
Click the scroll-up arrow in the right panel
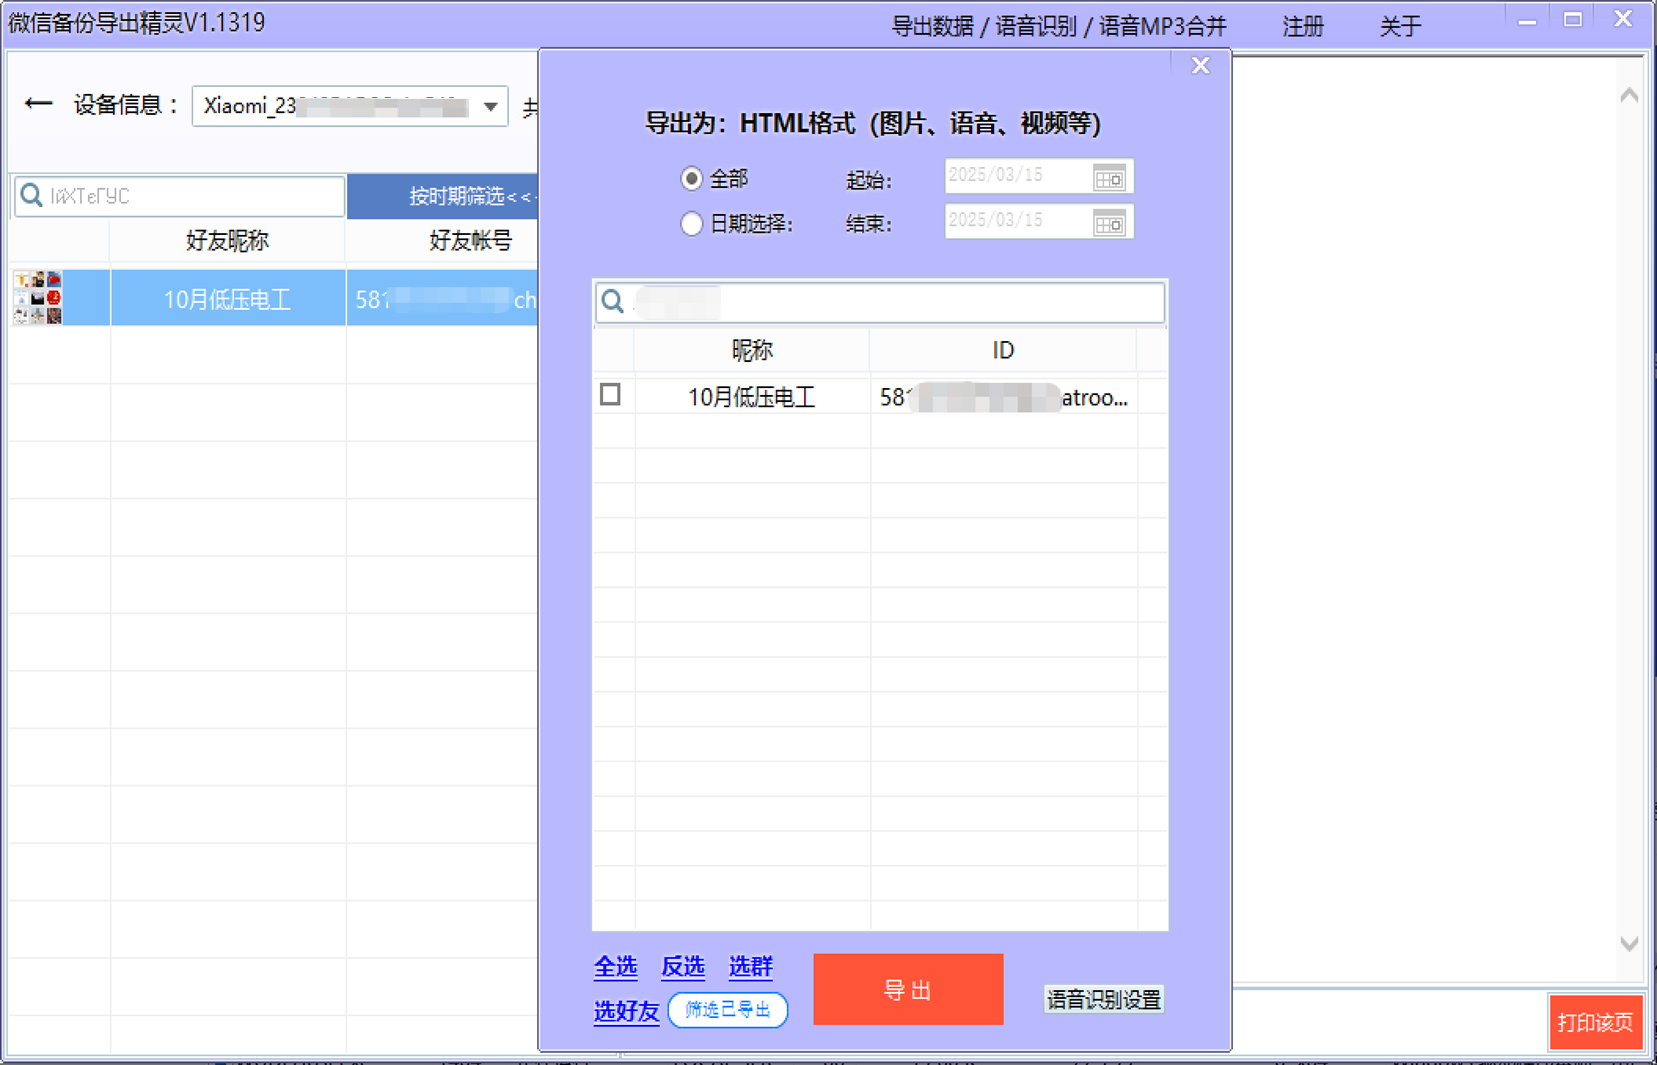[x=1629, y=96]
